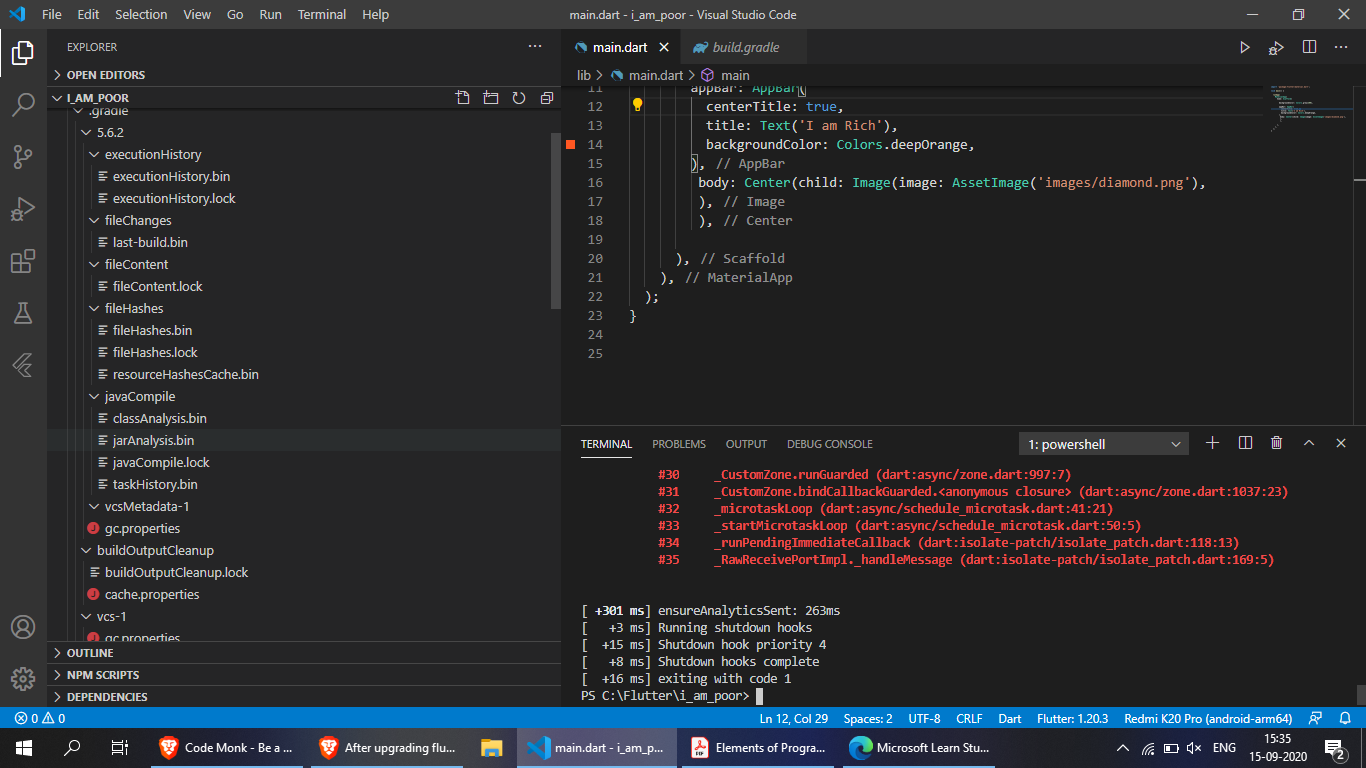Click the Split Editor icon
This screenshot has width=1366, height=768.
[x=1309, y=47]
